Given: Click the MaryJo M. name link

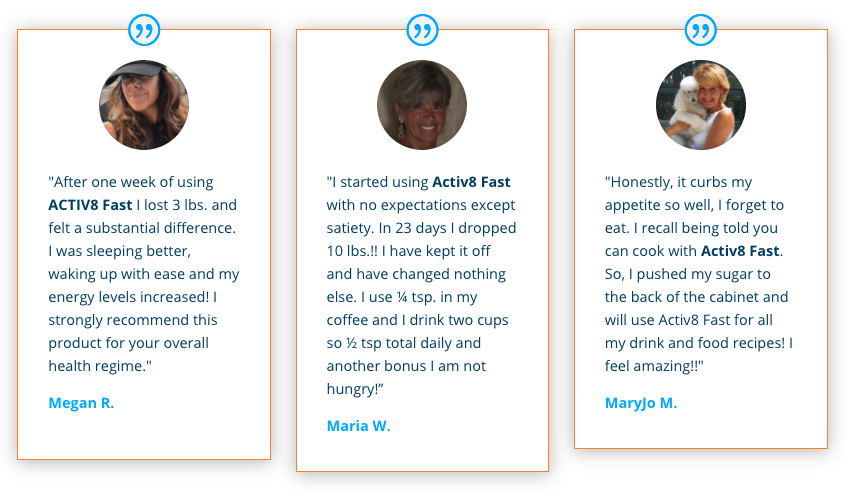Looking at the screenshot, I should pos(641,403).
